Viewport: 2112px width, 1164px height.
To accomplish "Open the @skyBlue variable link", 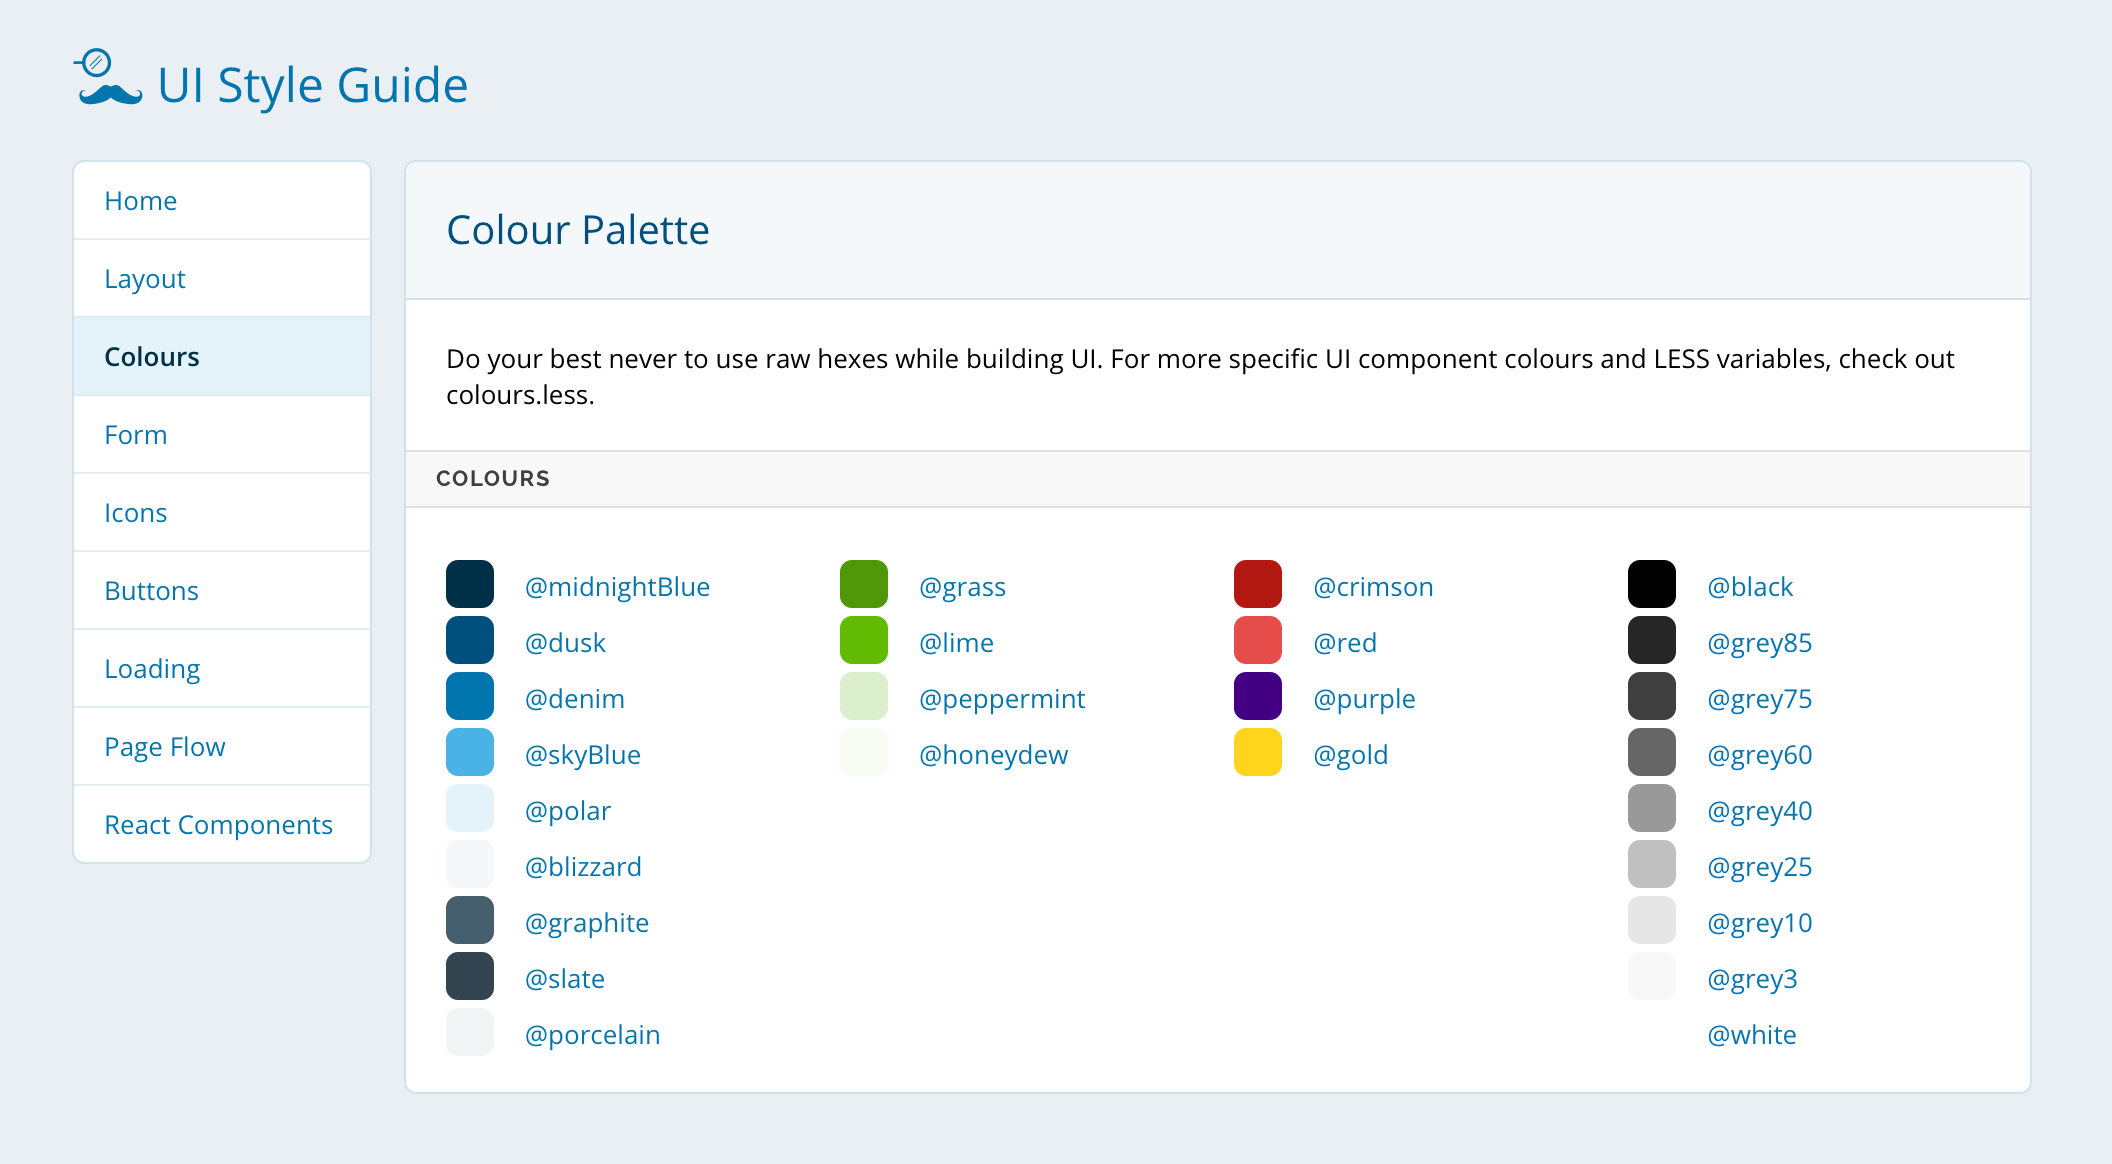I will 583,754.
